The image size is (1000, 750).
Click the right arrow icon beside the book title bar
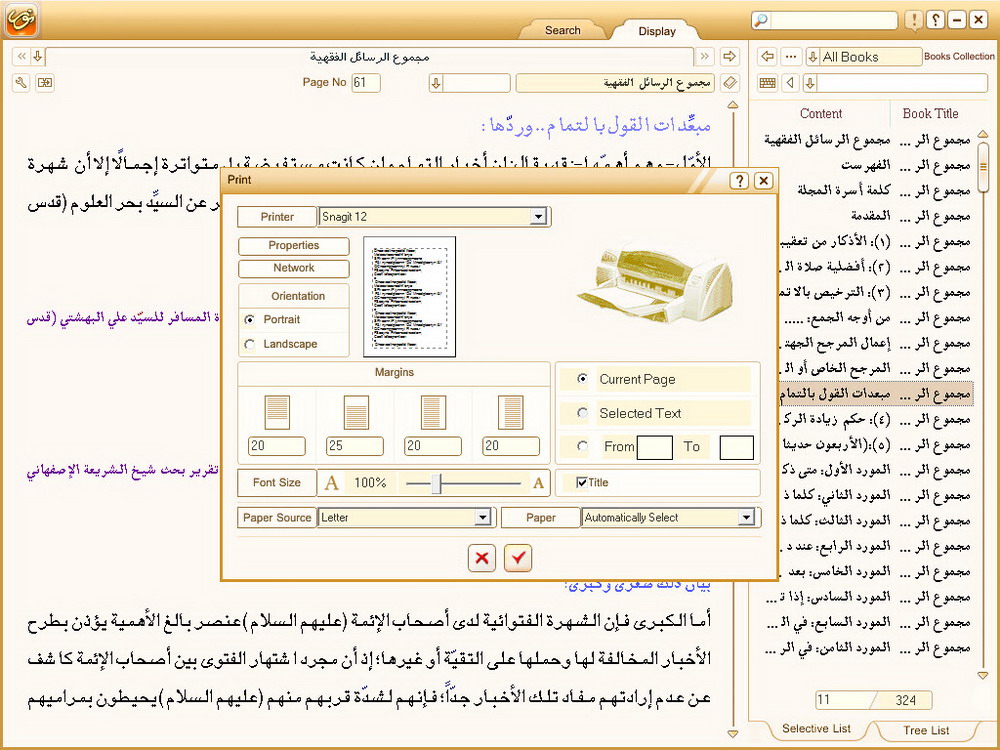coord(729,57)
